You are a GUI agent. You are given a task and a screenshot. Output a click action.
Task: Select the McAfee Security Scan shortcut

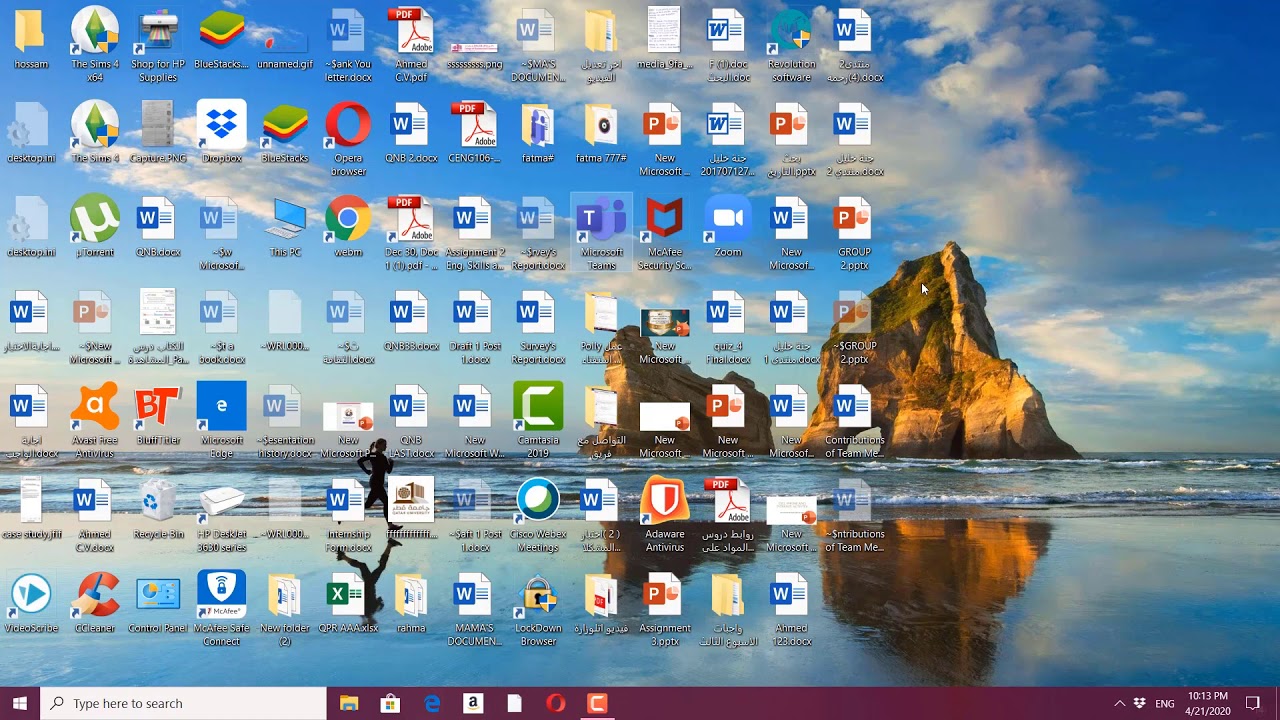(x=665, y=233)
